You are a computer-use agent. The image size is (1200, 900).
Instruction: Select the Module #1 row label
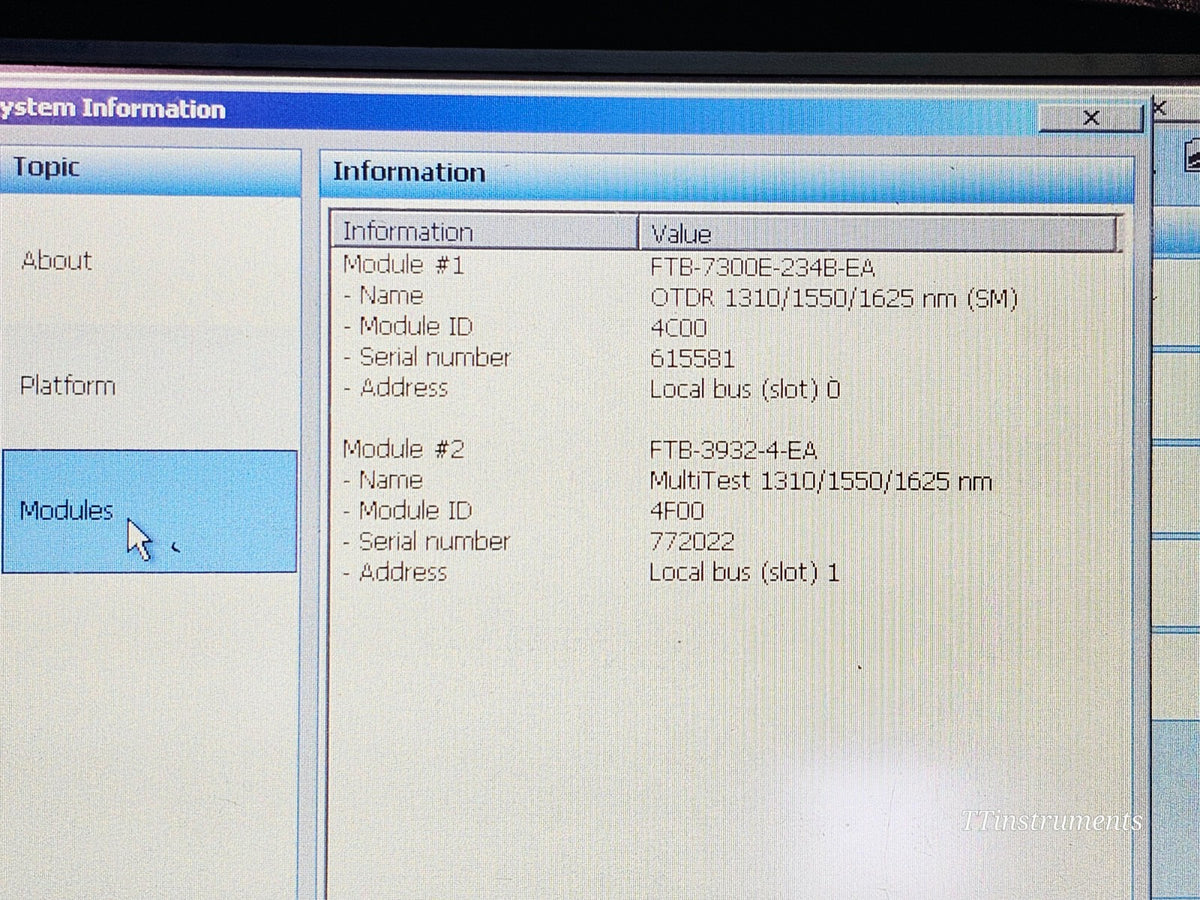(x=403, y=265)
